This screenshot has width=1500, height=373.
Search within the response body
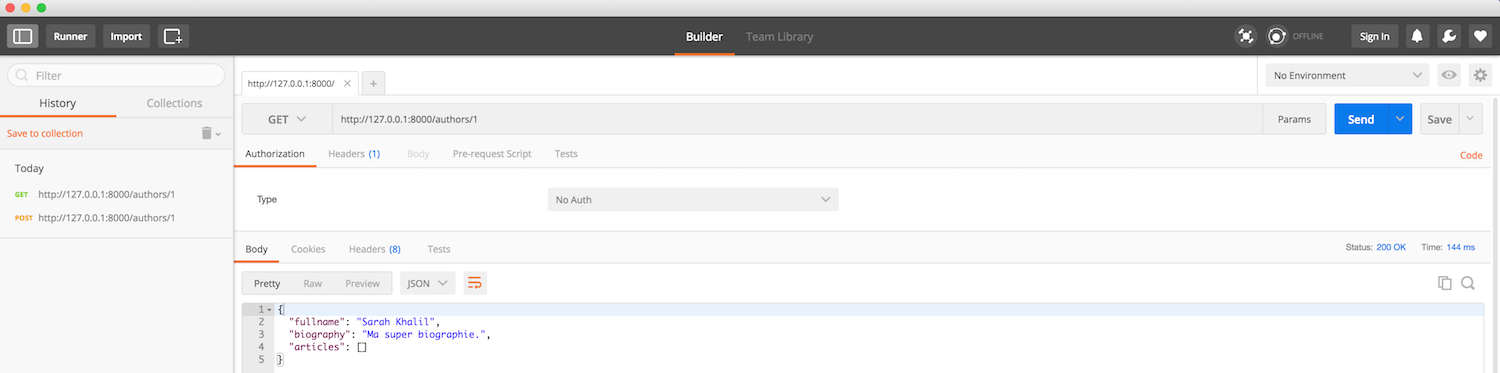click(x=1468, y=283)
